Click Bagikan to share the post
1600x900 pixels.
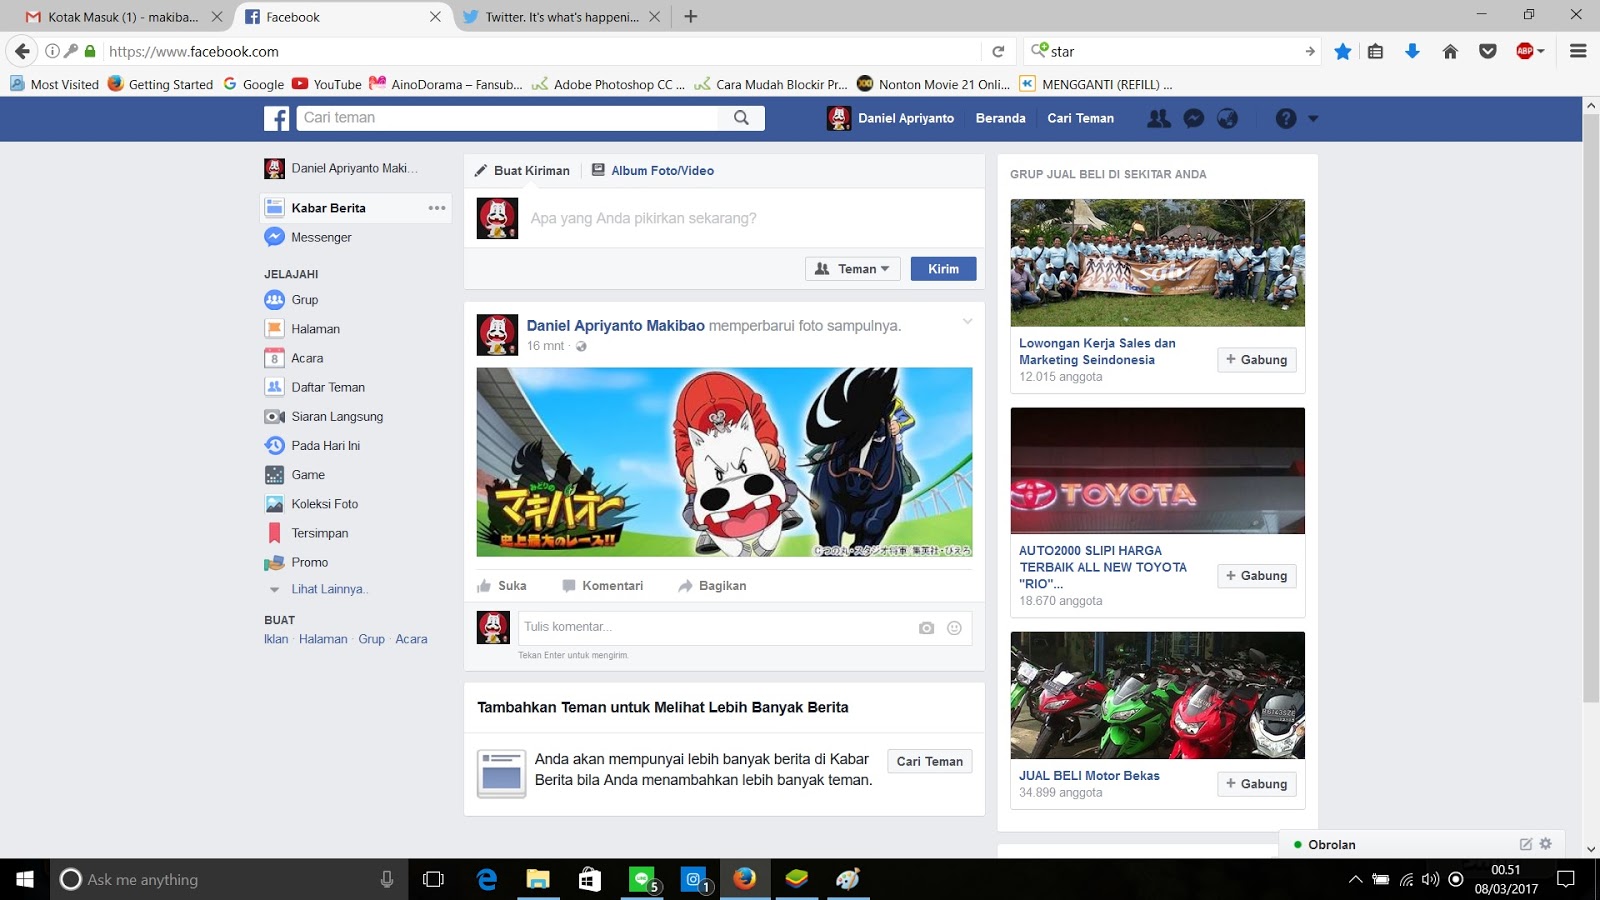(712, 586)
